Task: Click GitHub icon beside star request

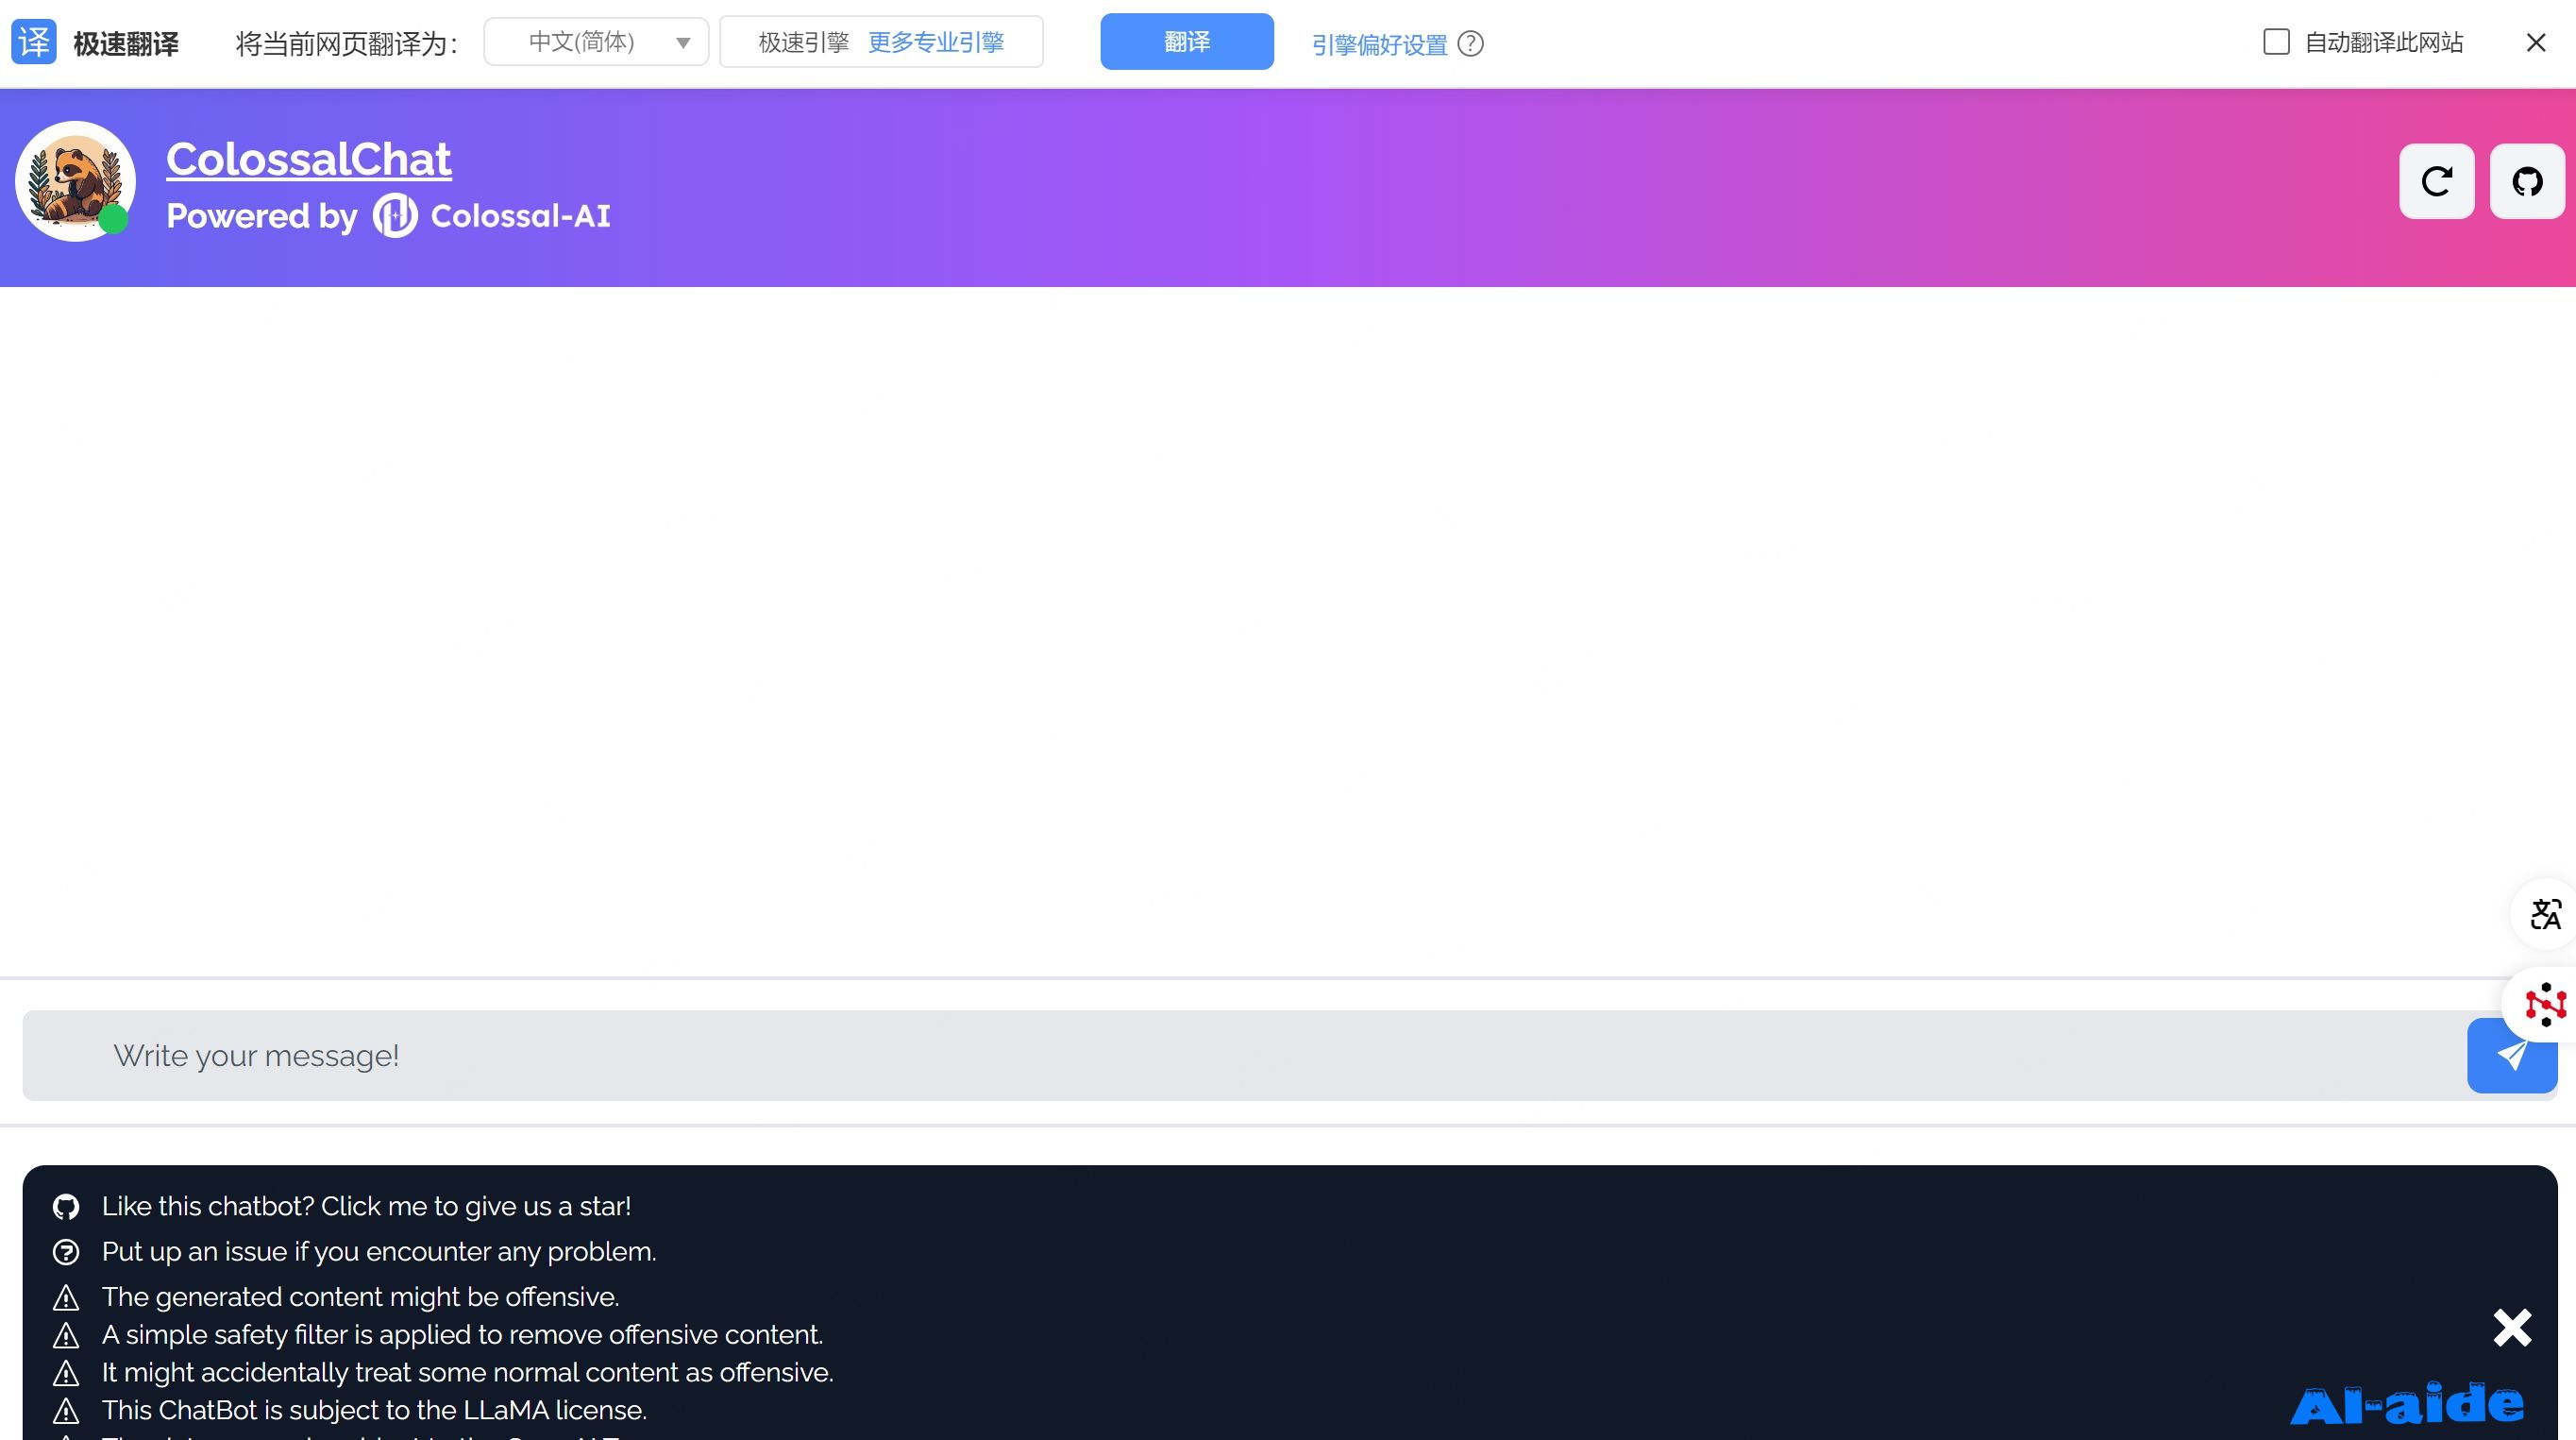Action: [x=66, y=1207]
